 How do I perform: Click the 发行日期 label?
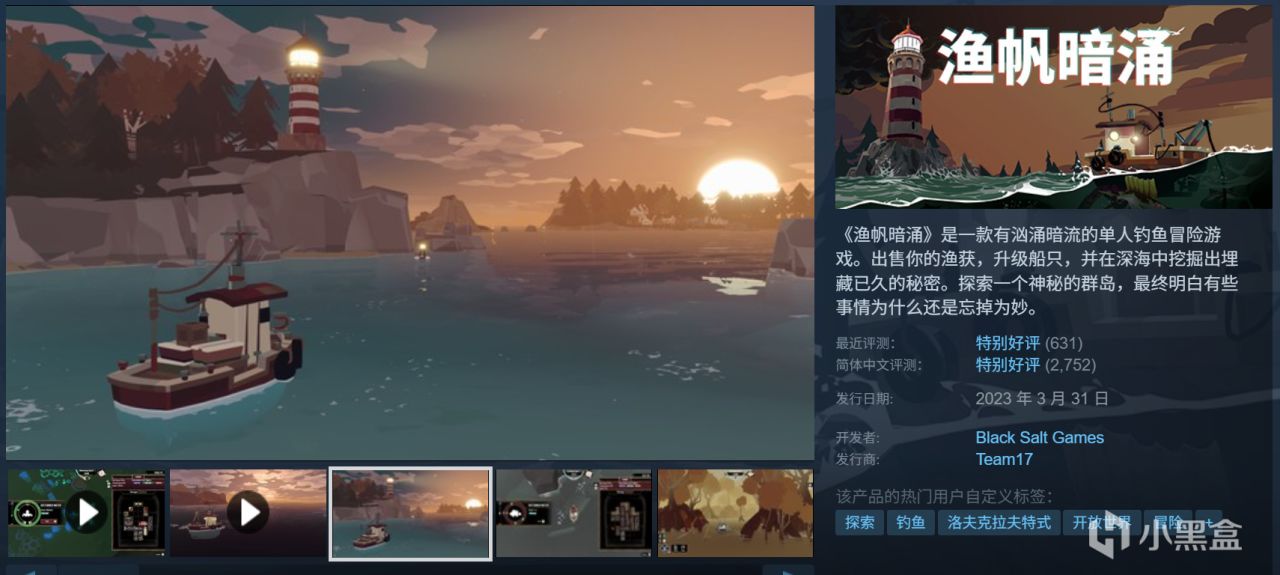(x=866, y=399)
